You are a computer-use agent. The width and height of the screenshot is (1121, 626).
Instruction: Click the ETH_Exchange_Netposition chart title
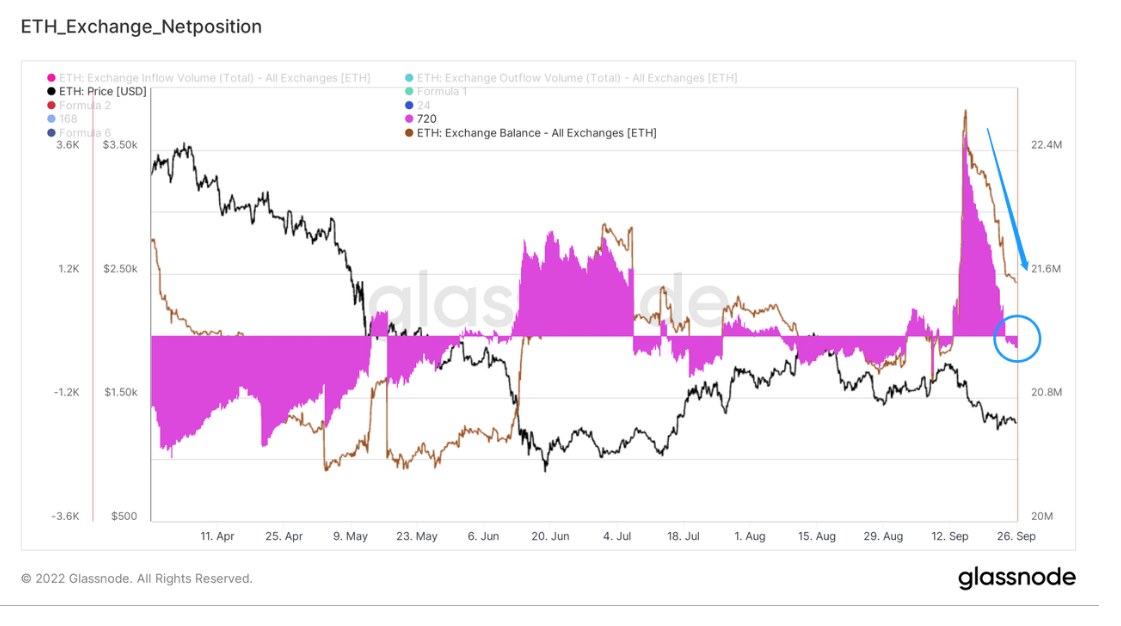[x=141, y=27]
